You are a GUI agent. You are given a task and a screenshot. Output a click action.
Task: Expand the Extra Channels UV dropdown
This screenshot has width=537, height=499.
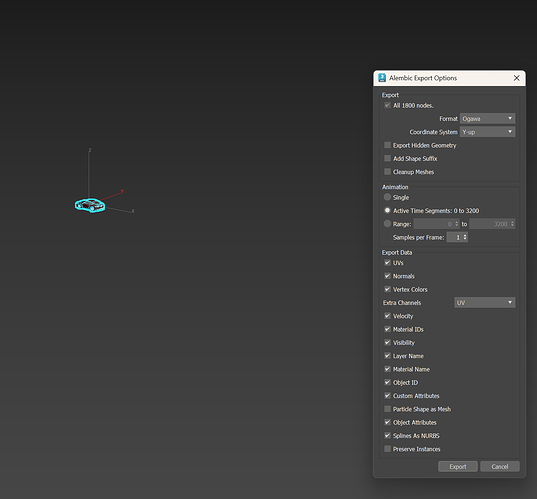point(485,302)
